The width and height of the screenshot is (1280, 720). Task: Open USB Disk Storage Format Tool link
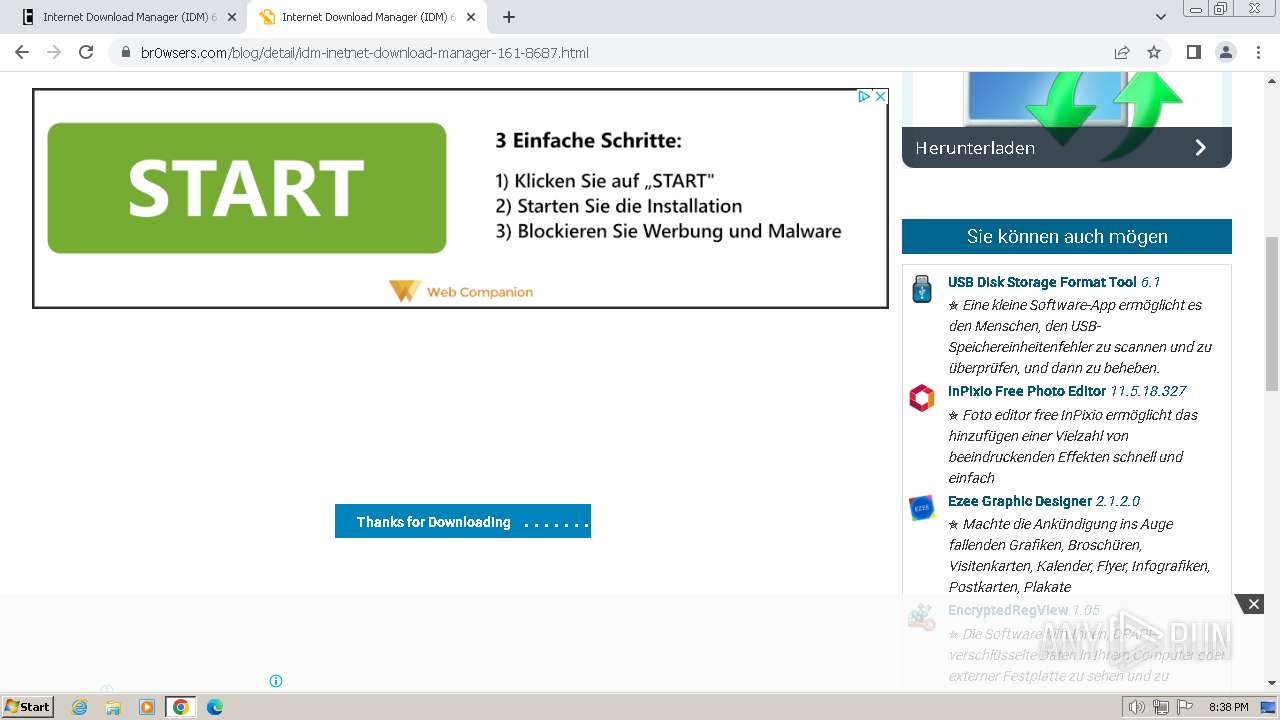pos(1042,282)
